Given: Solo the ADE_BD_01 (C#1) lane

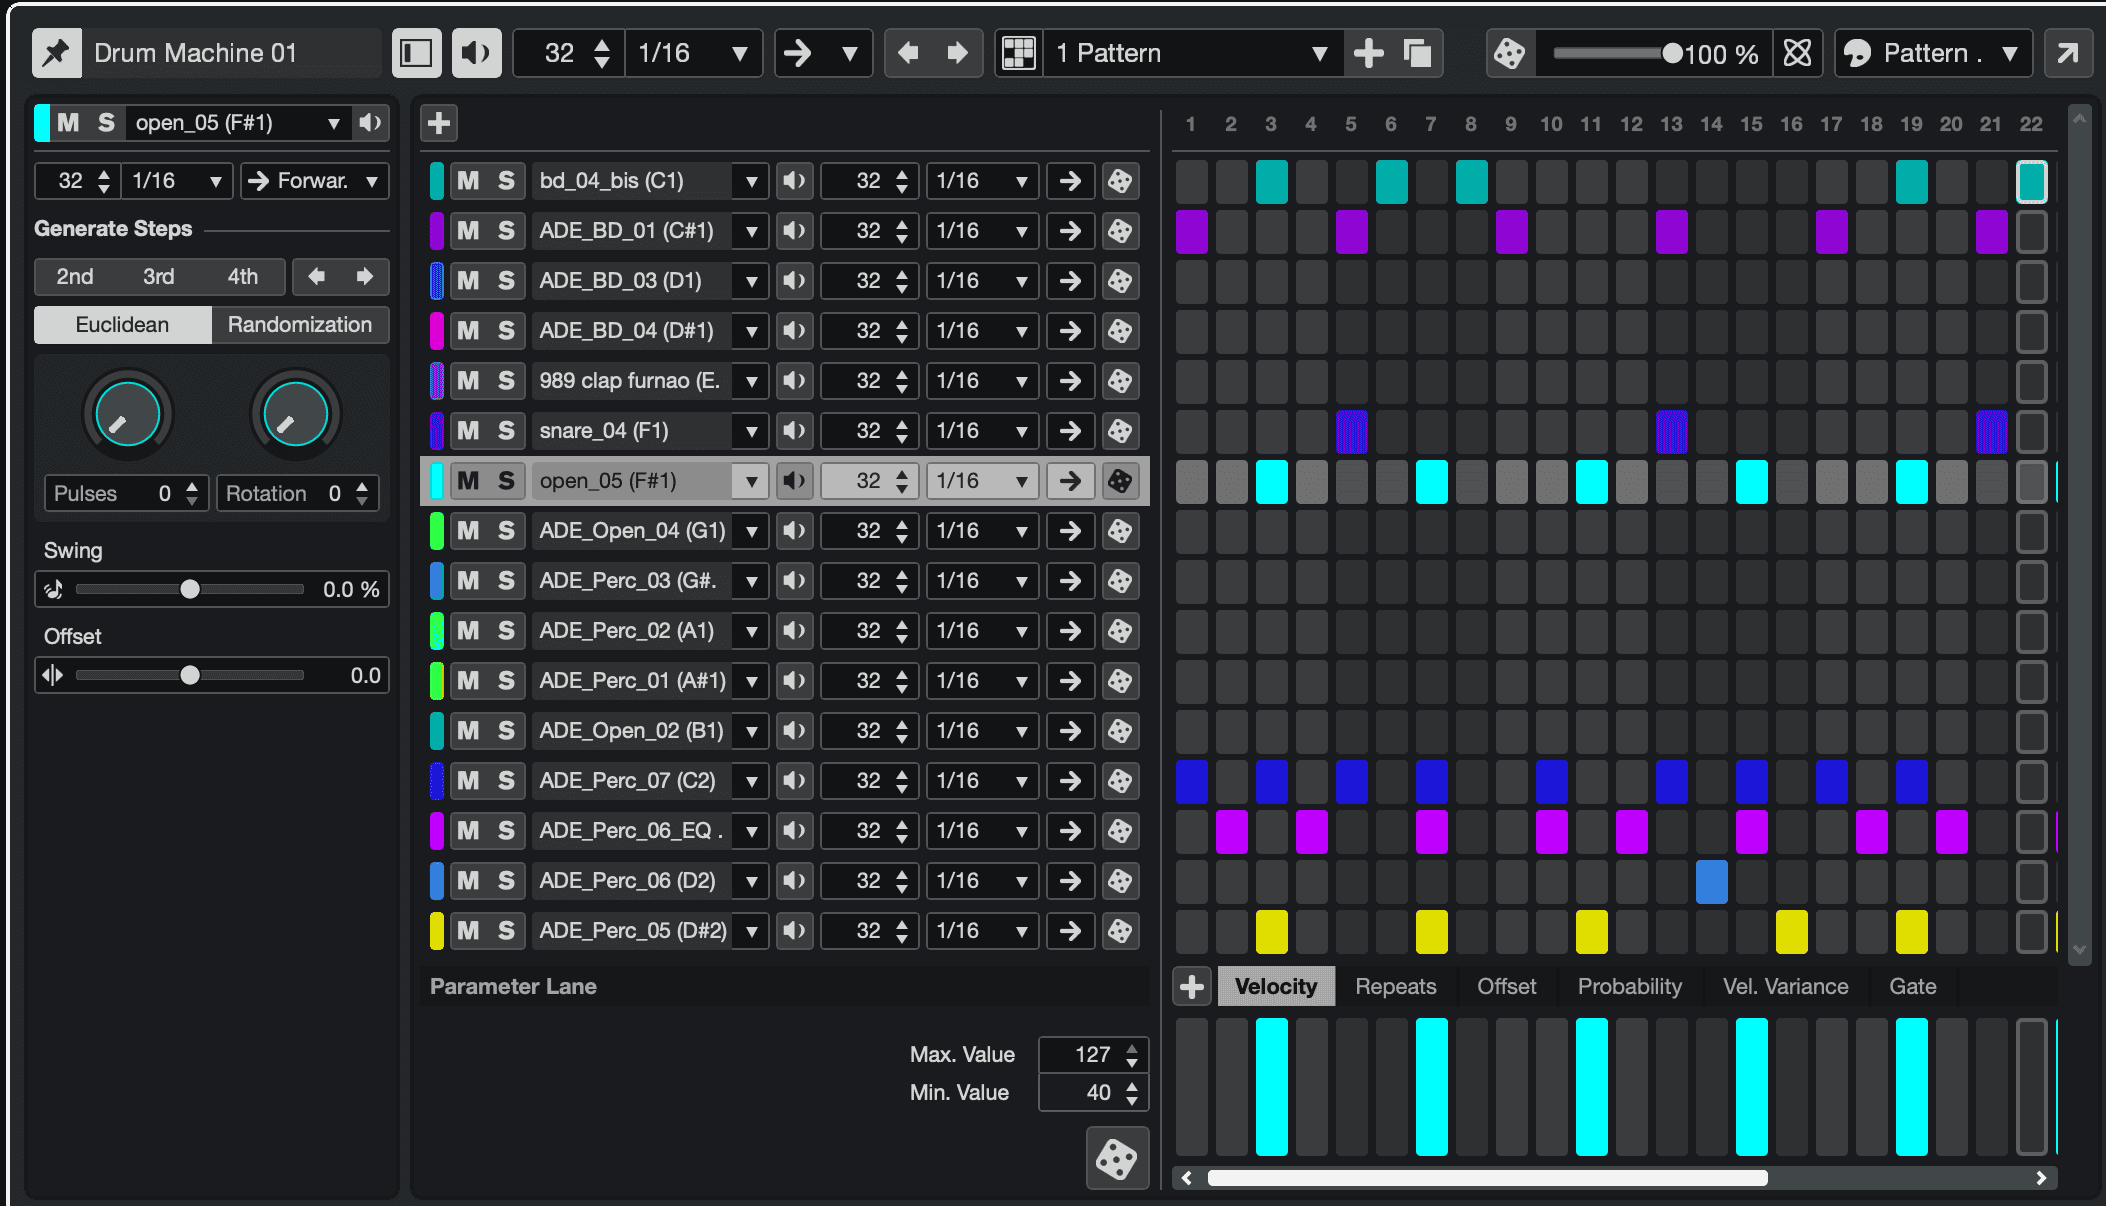Looking at the screenshot, I should pos(507,231).
